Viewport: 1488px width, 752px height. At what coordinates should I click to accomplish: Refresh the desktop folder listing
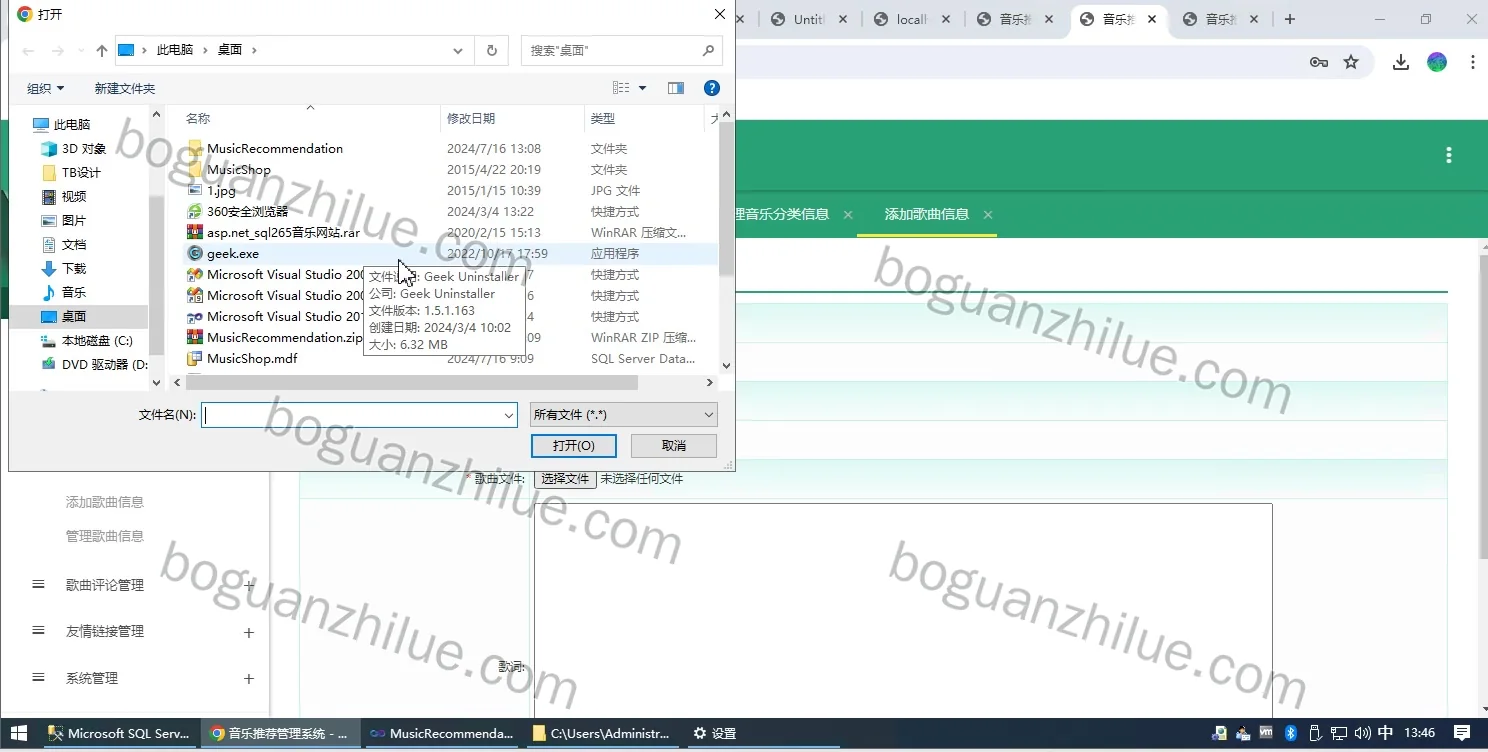tap(491, 51)
